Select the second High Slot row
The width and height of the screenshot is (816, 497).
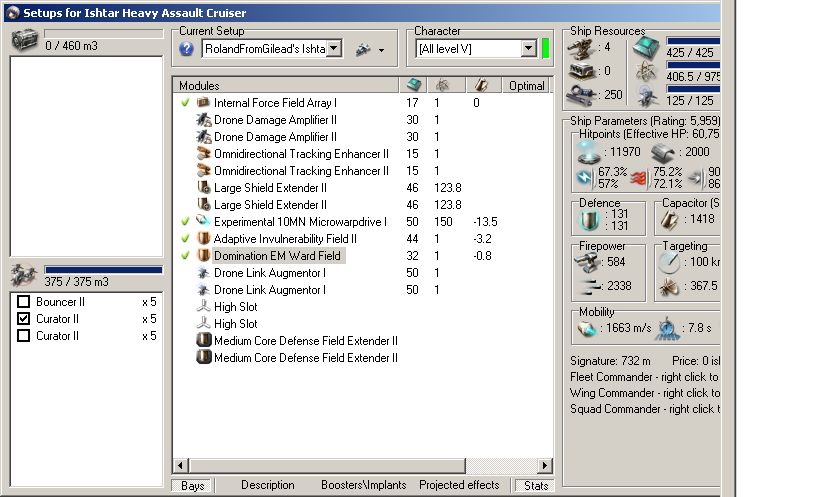(363, 323)
